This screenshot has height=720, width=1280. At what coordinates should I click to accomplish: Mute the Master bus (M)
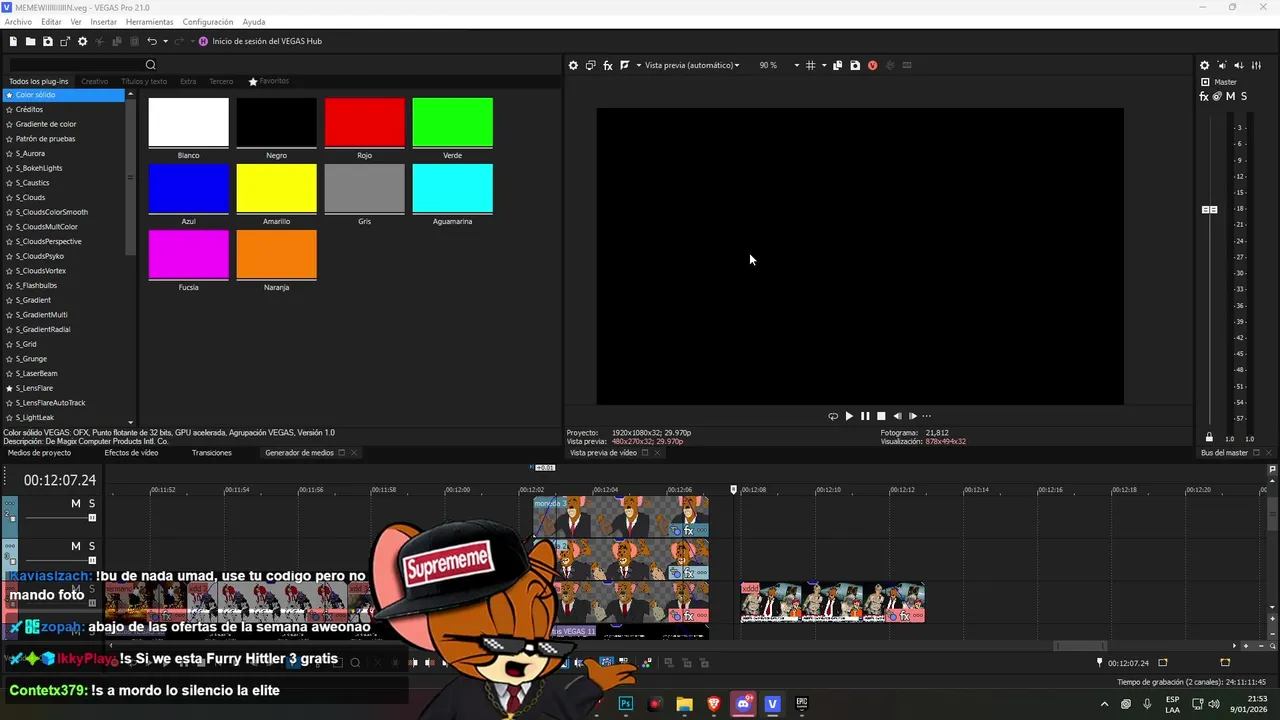pos(1230,96)
